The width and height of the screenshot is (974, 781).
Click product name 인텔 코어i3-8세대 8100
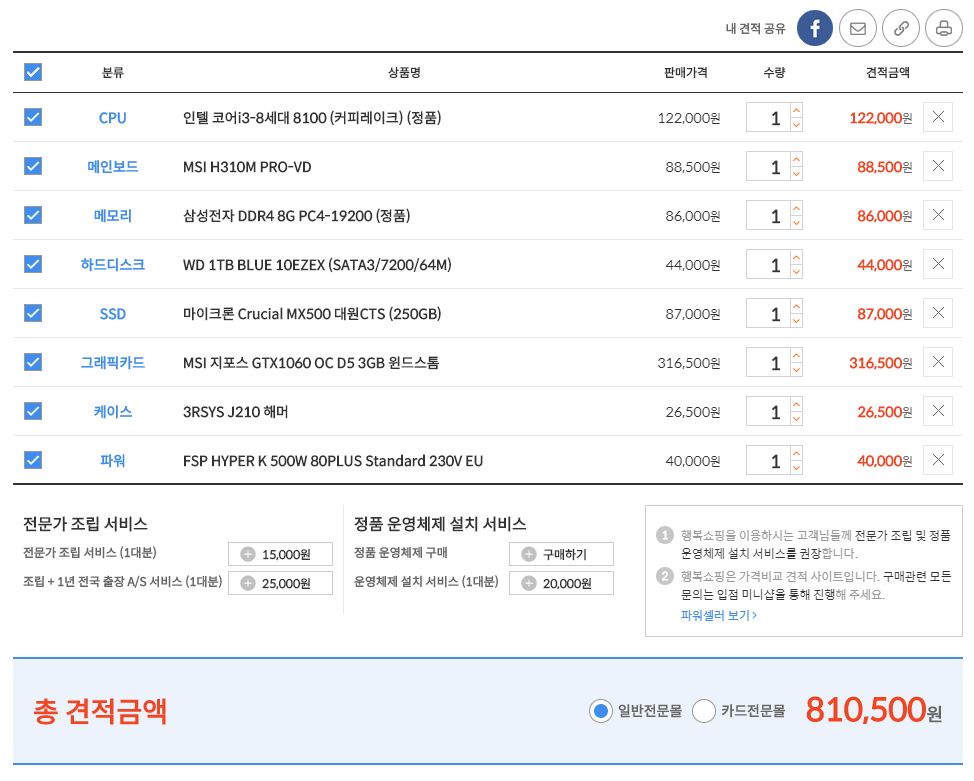(x=312, y=117)
